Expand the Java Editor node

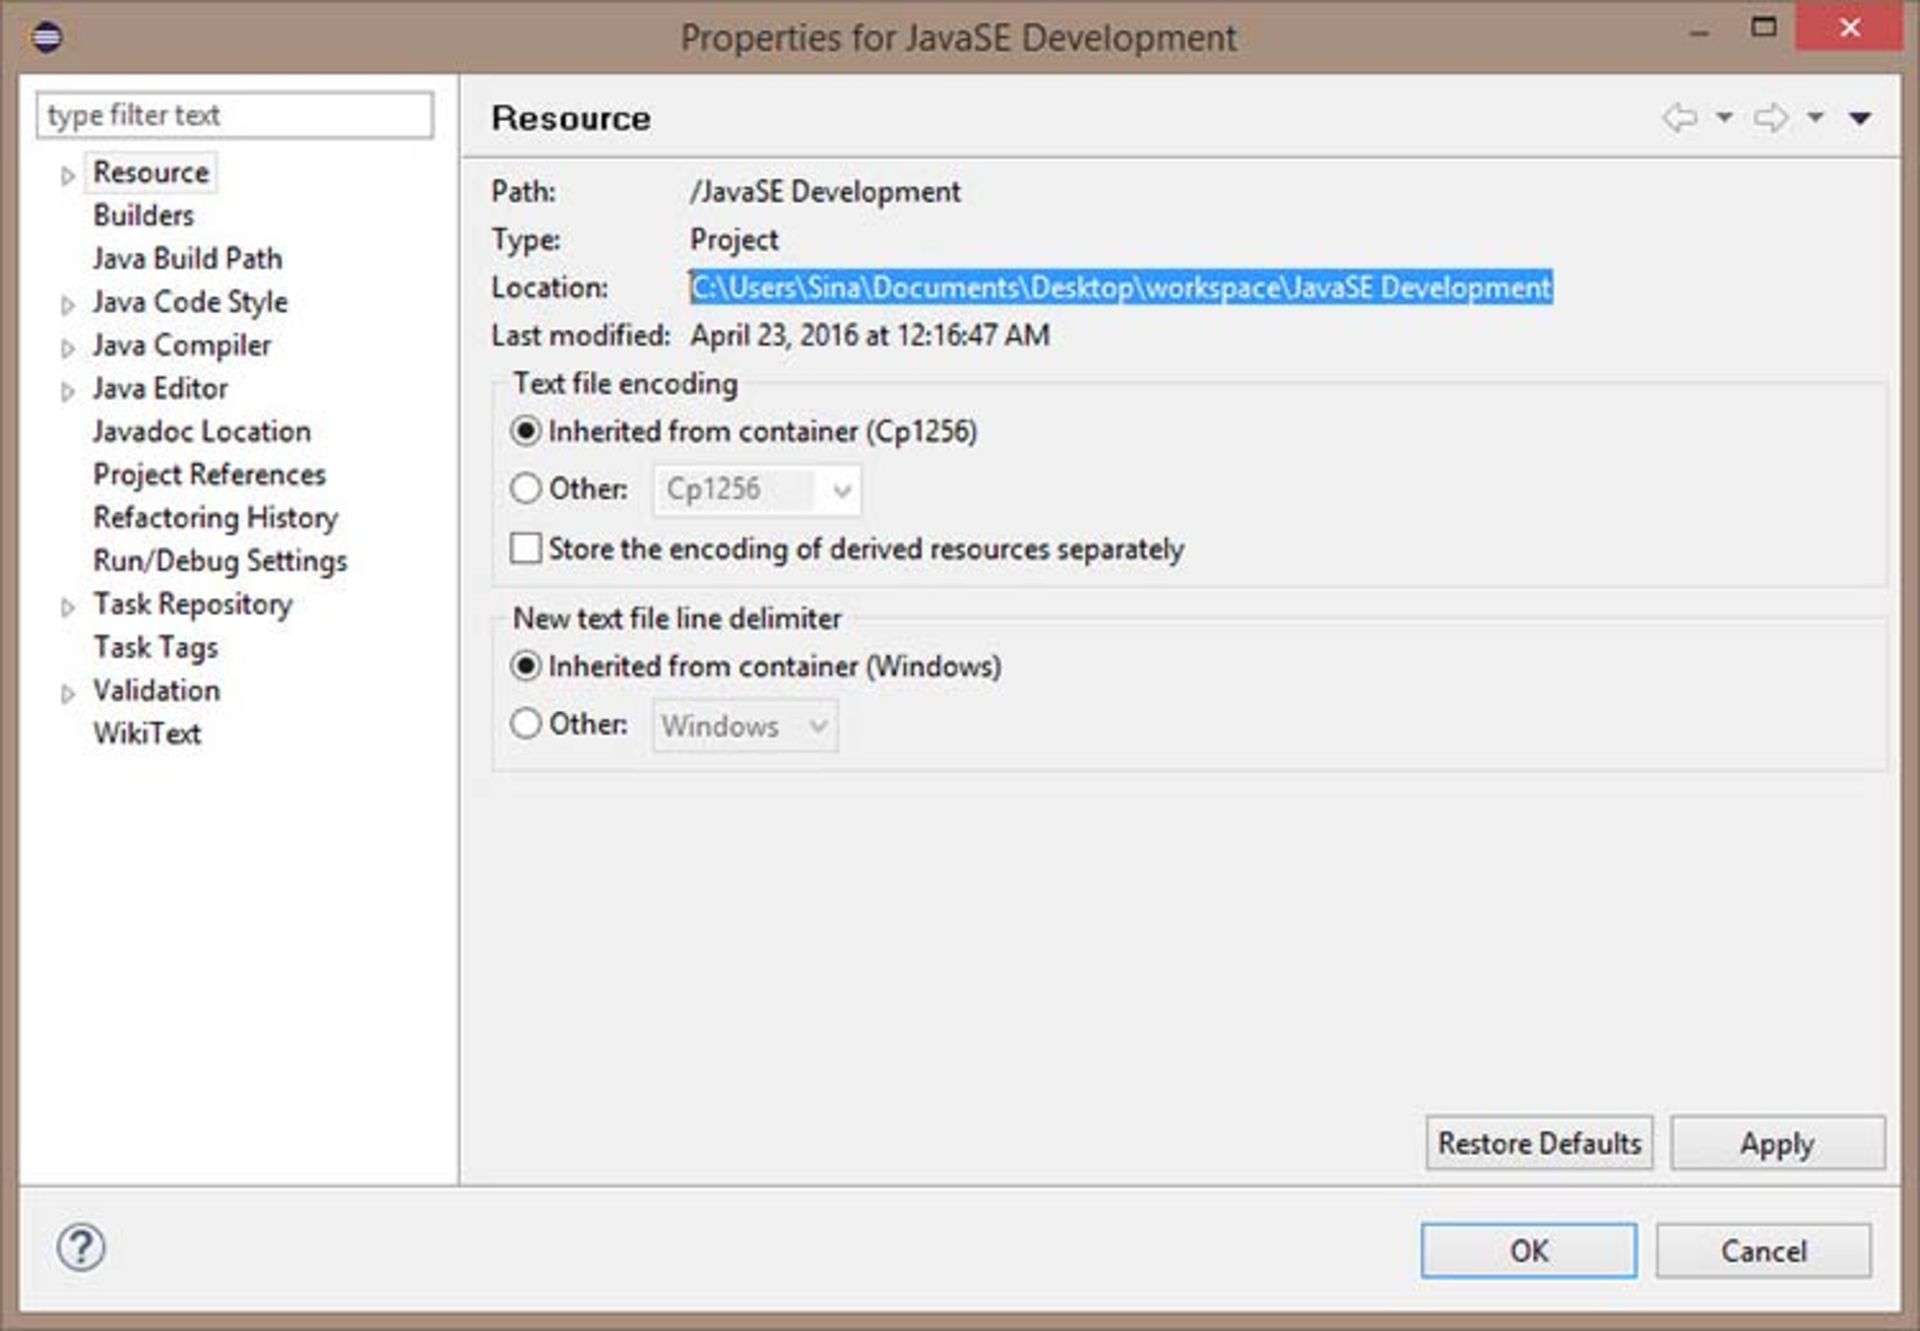coord(67,391)
